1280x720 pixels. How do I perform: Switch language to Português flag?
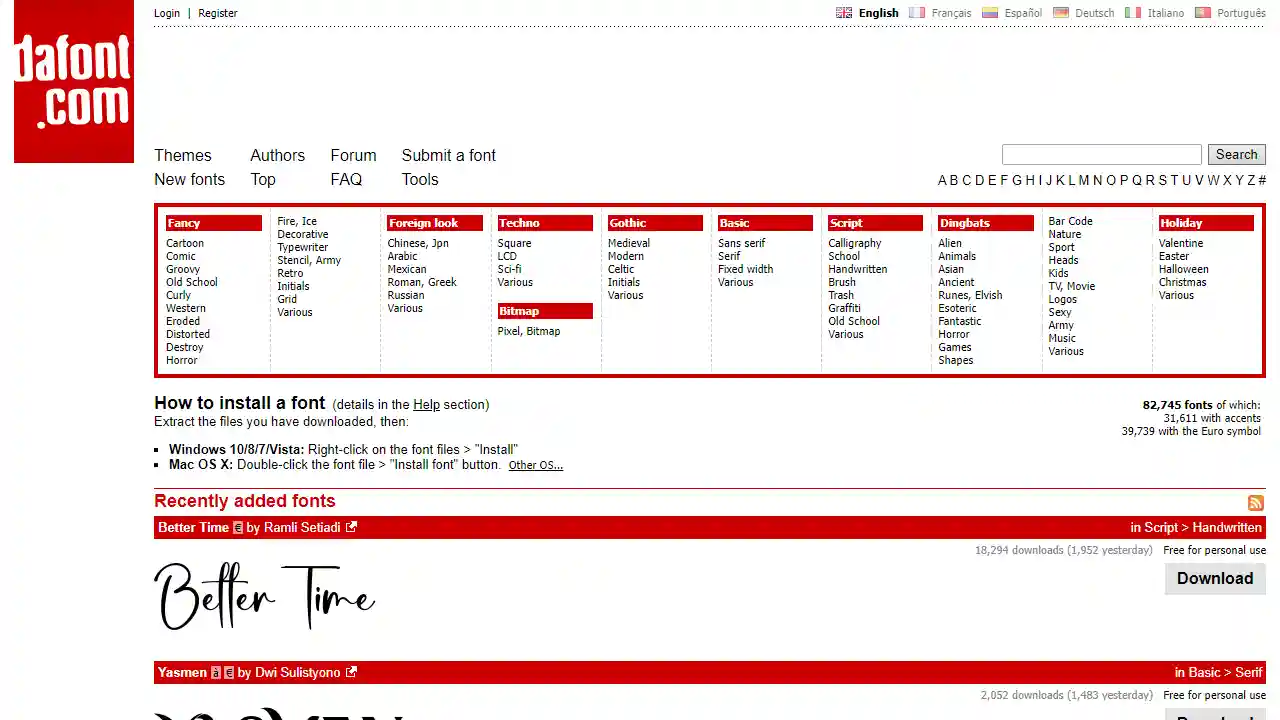(x=1203, y=13)
